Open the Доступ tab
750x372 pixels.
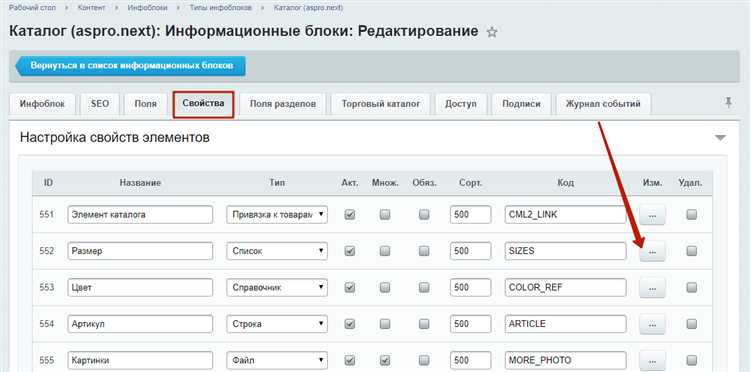click(461, 104)
